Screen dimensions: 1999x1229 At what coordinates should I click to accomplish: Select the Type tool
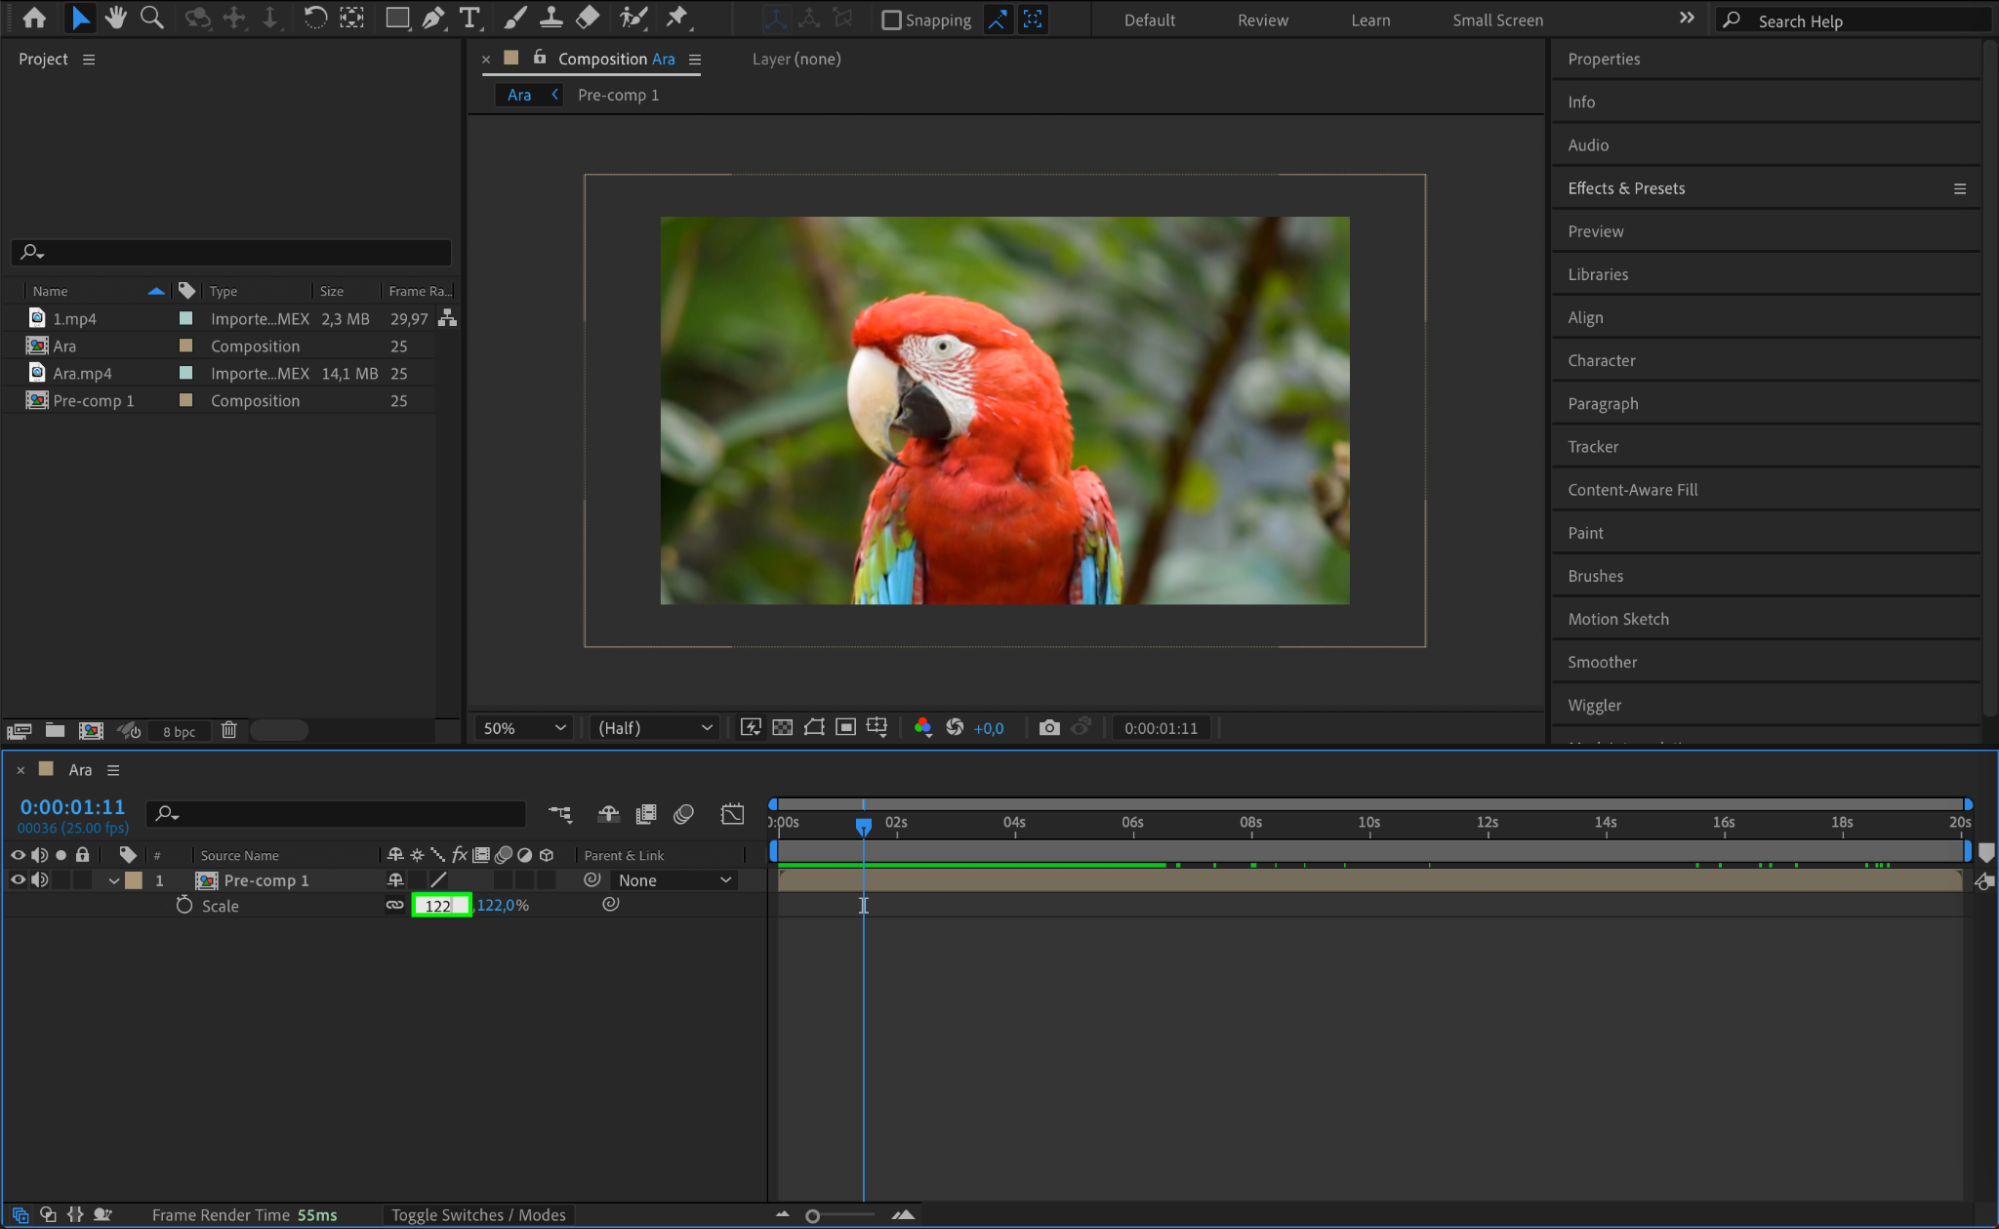click(x=469, y=18)
